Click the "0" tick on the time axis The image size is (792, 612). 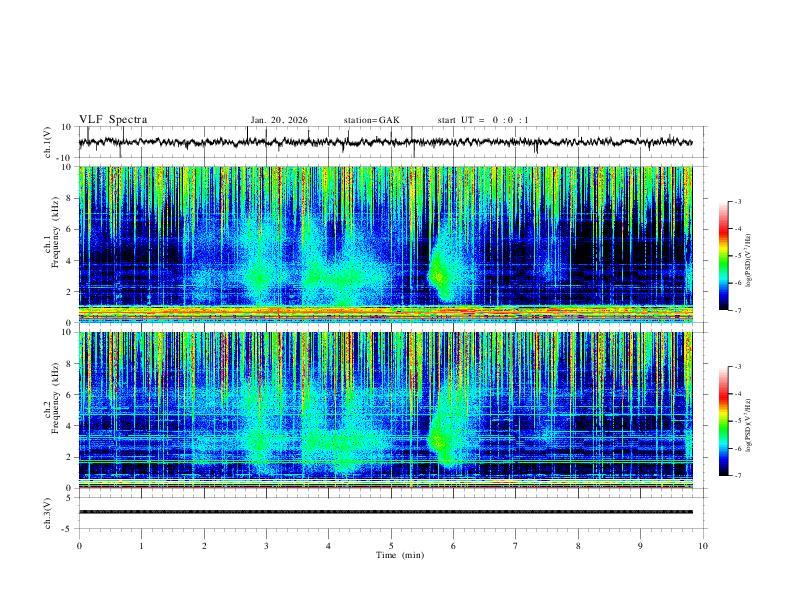coord(79,546)
